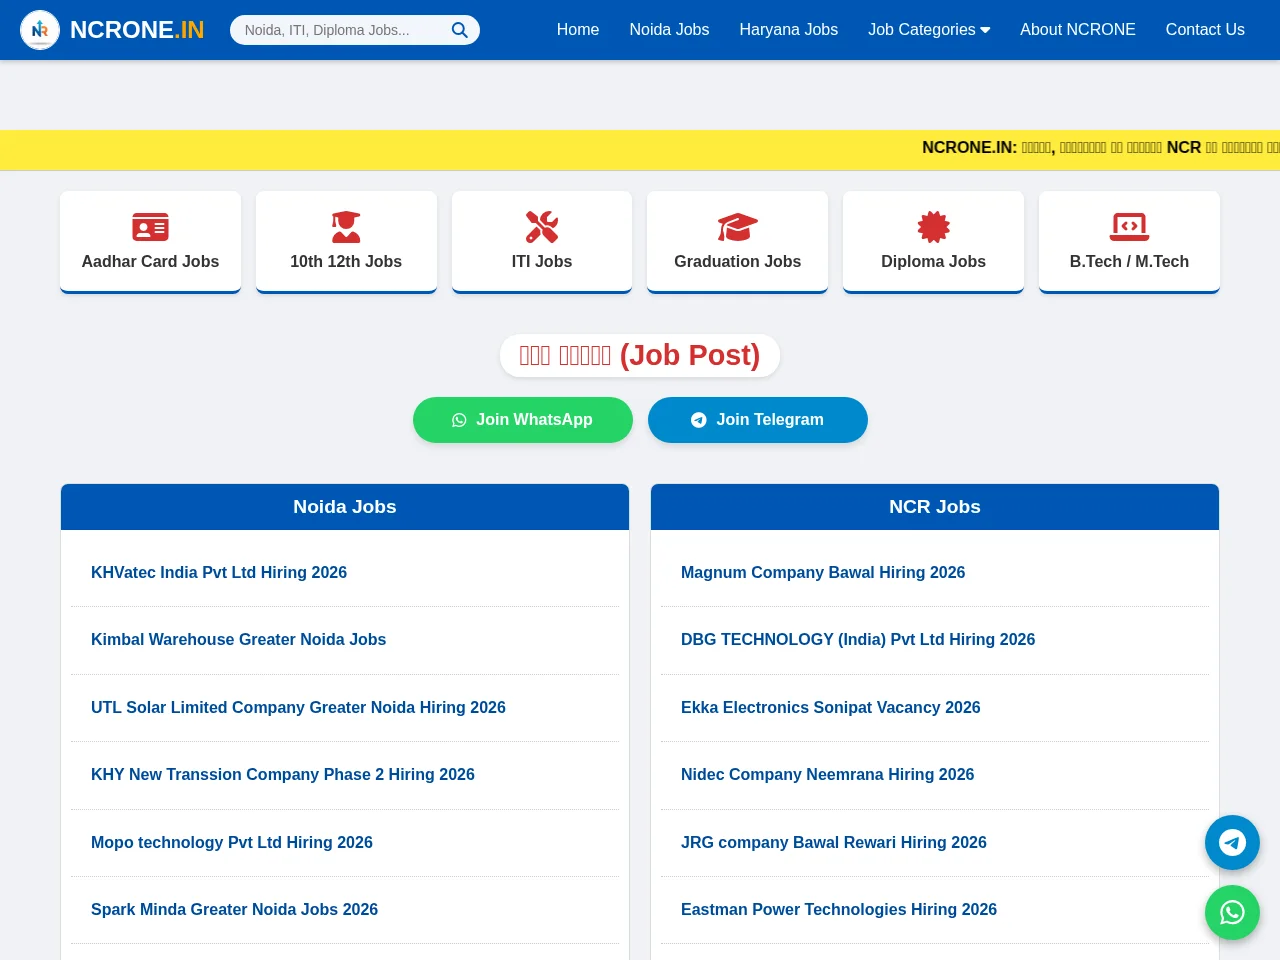Go to Noida Jobs in navigation bar
Image resolution: width=1280 pixels, height=960 pixels.
pos(669,30)
